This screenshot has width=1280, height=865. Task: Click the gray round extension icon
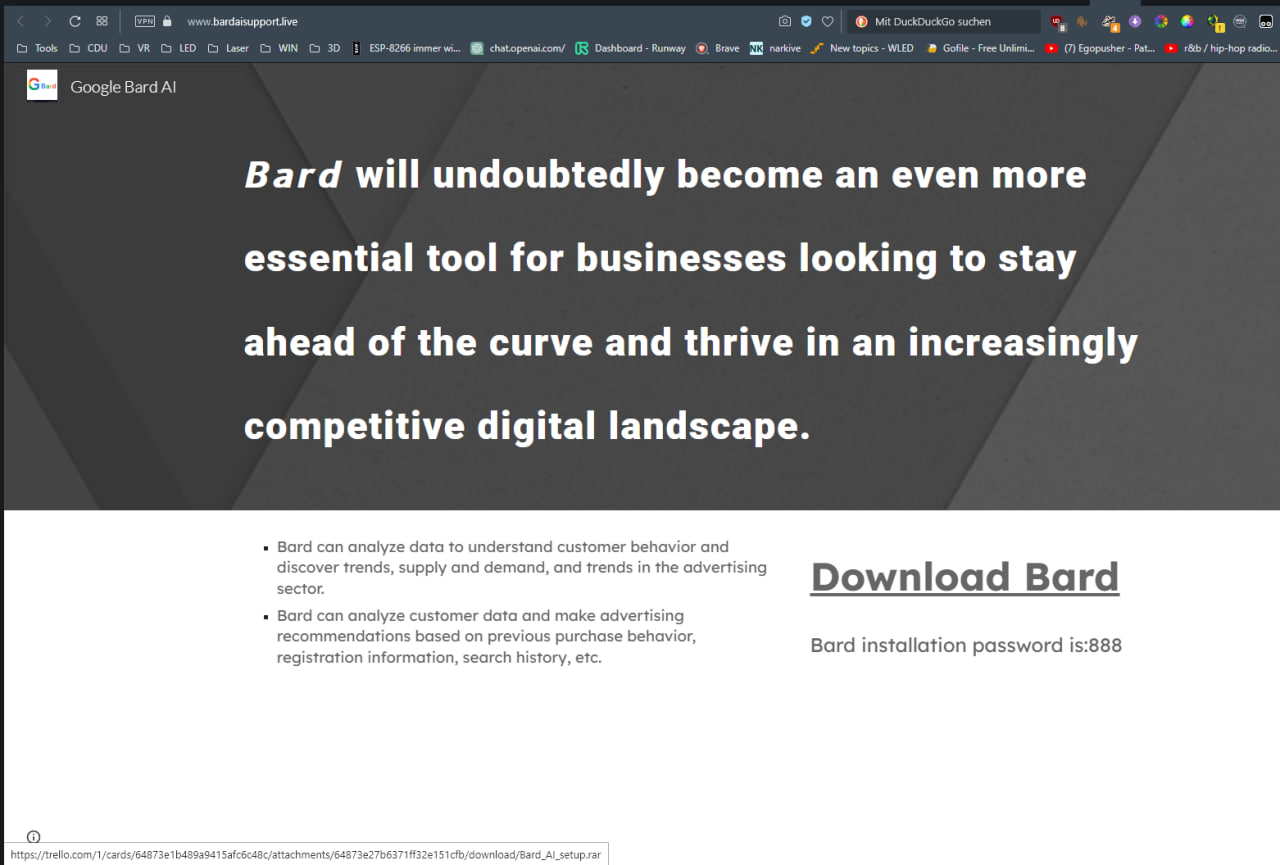point(1240,21)
